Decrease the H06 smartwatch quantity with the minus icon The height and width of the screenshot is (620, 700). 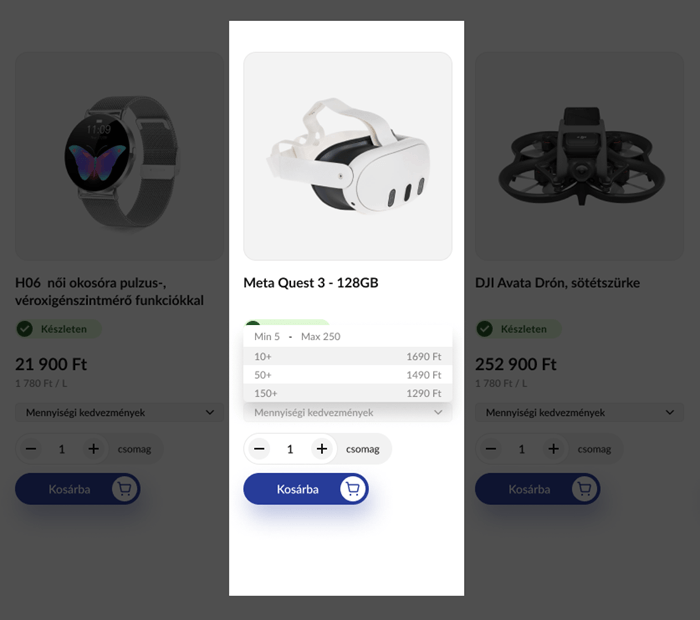coord(31,449)
